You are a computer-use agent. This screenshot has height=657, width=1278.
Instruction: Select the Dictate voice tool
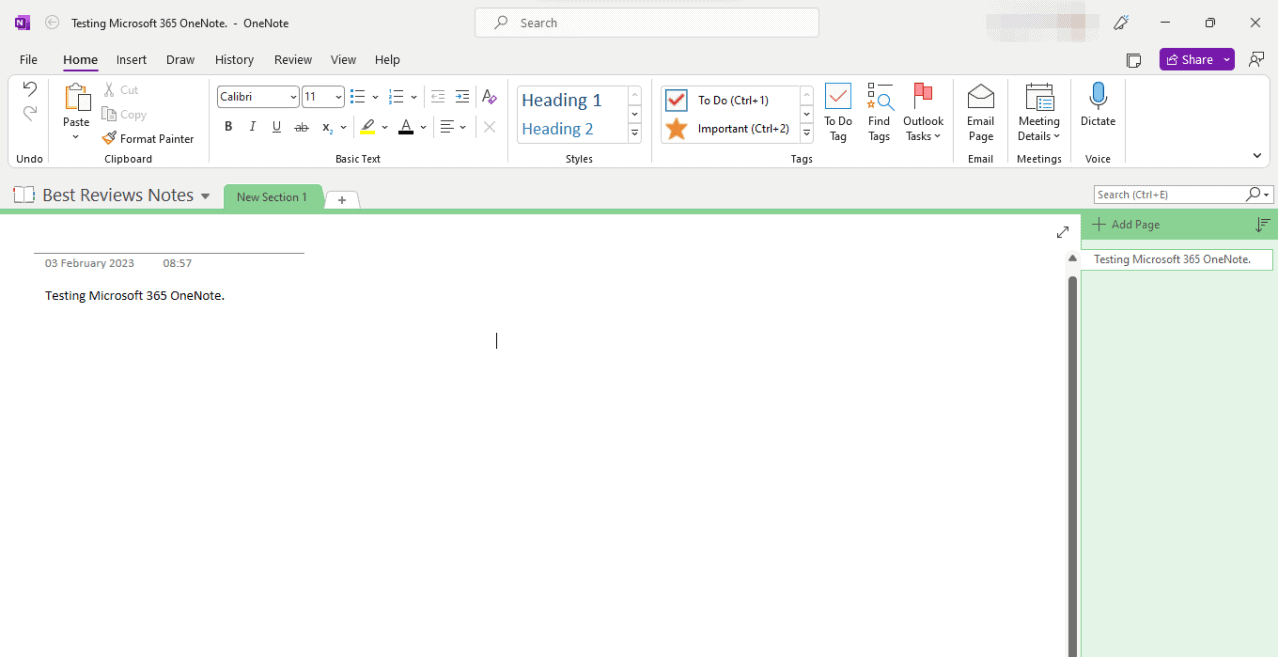pos(1097,110)
